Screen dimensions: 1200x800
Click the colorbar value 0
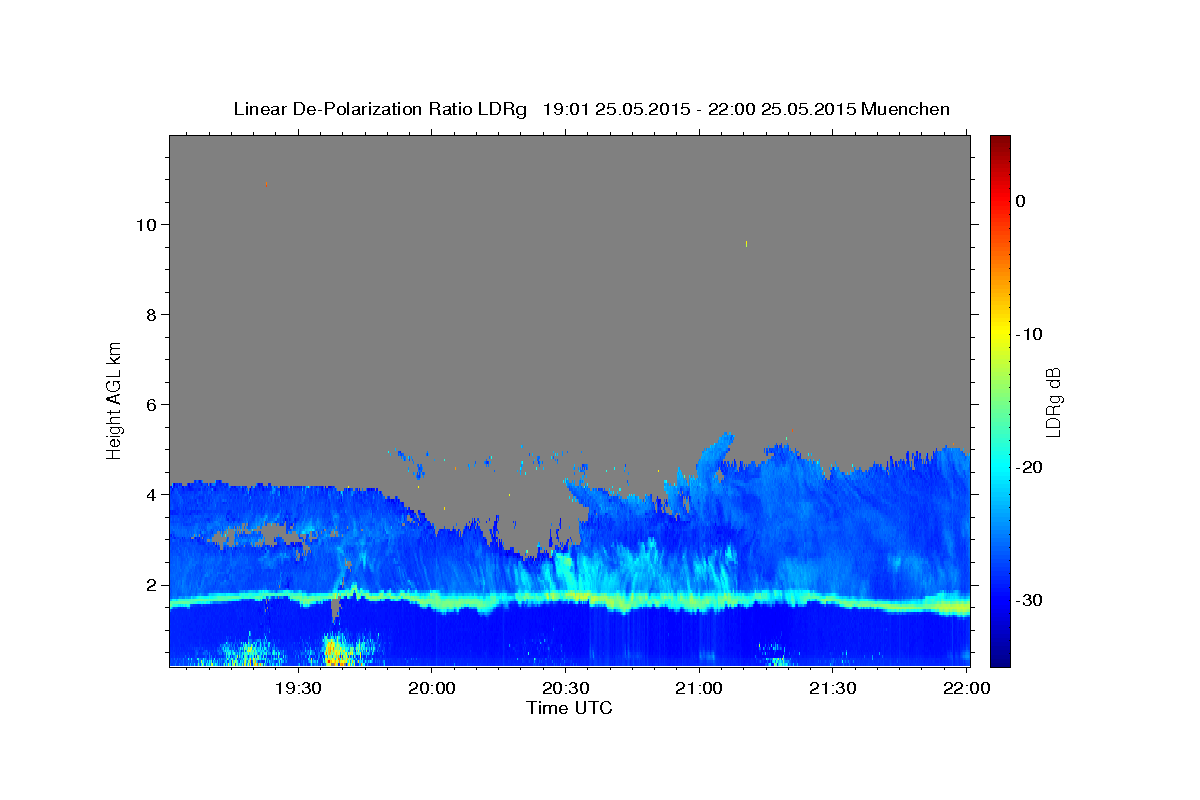[1021, 201]
